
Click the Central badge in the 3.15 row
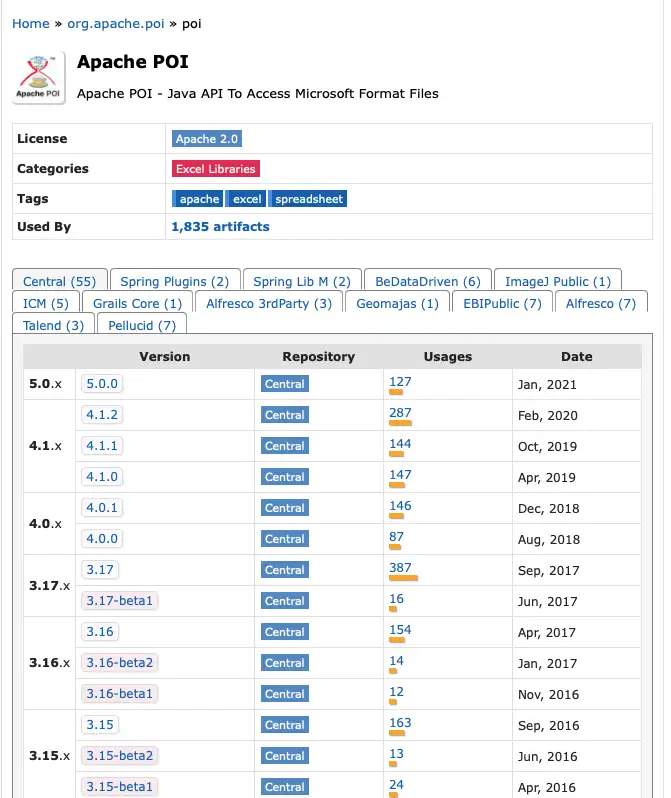(285, 725)
